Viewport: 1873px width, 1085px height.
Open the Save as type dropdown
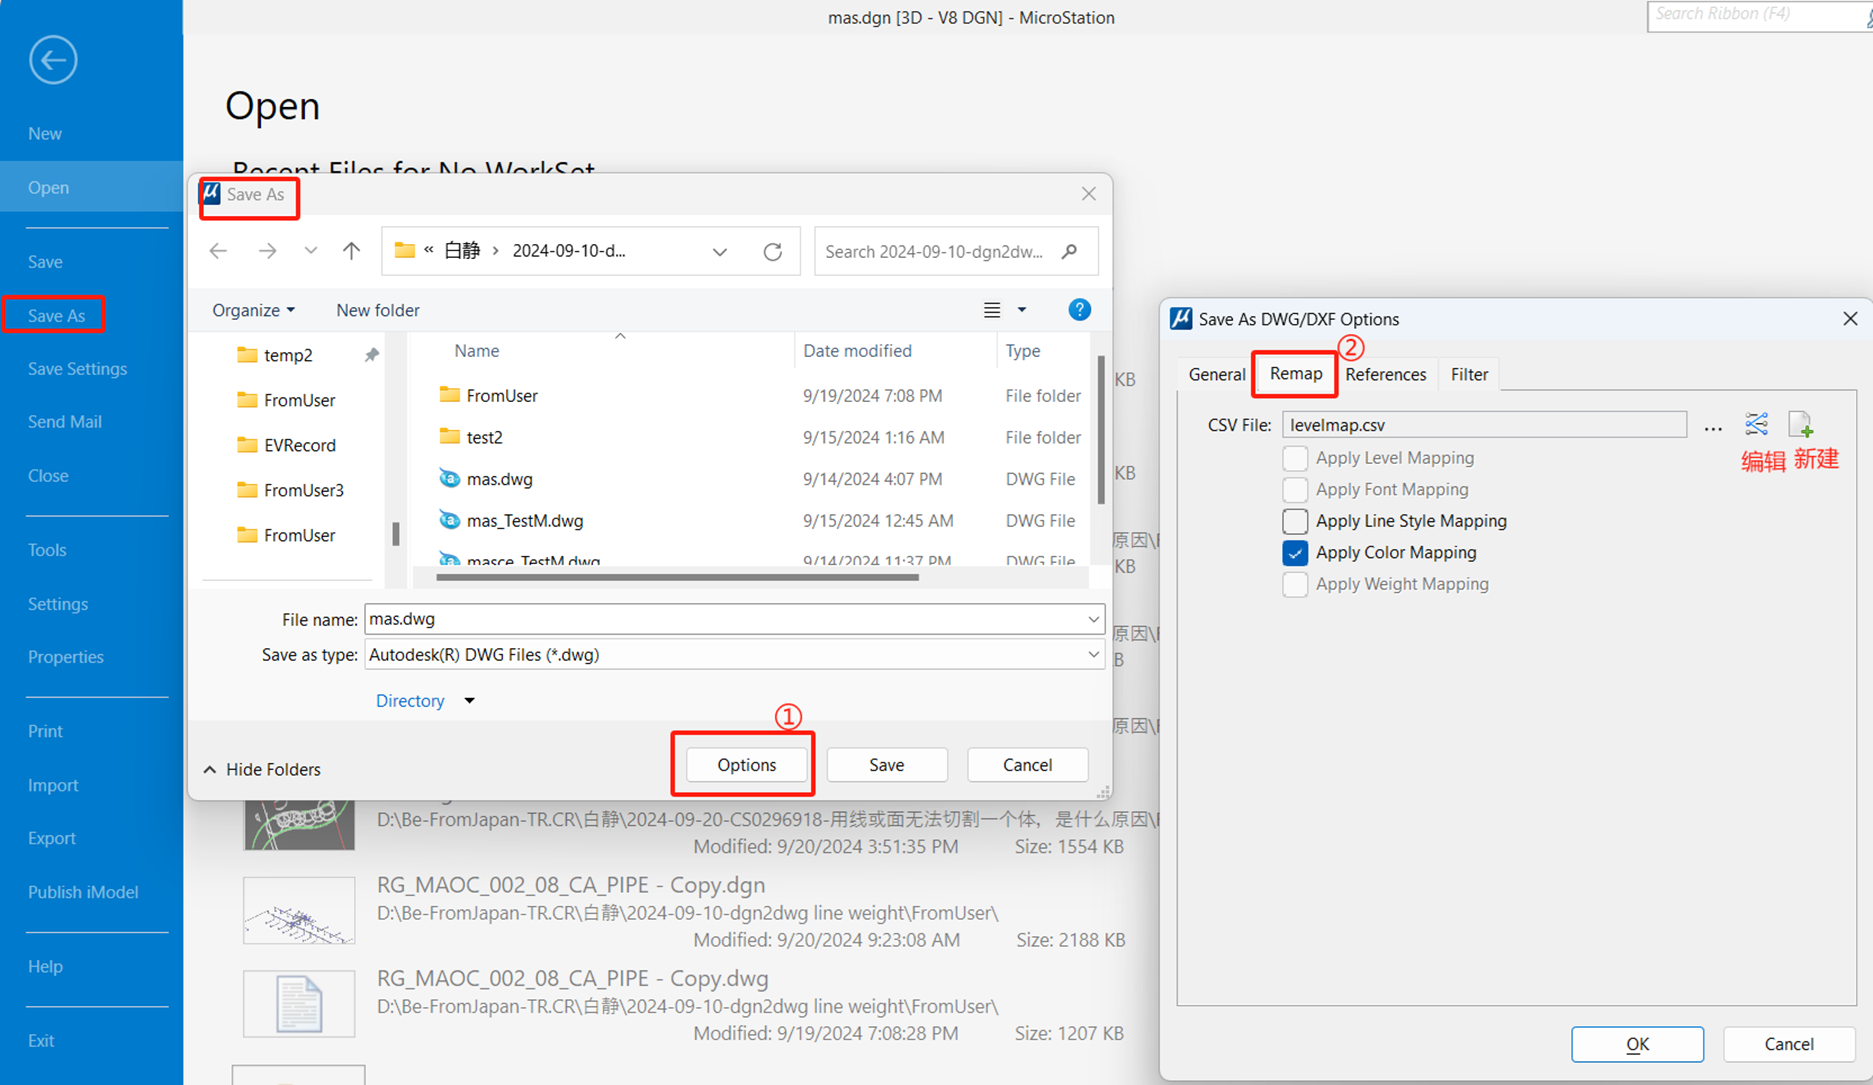1094,655
